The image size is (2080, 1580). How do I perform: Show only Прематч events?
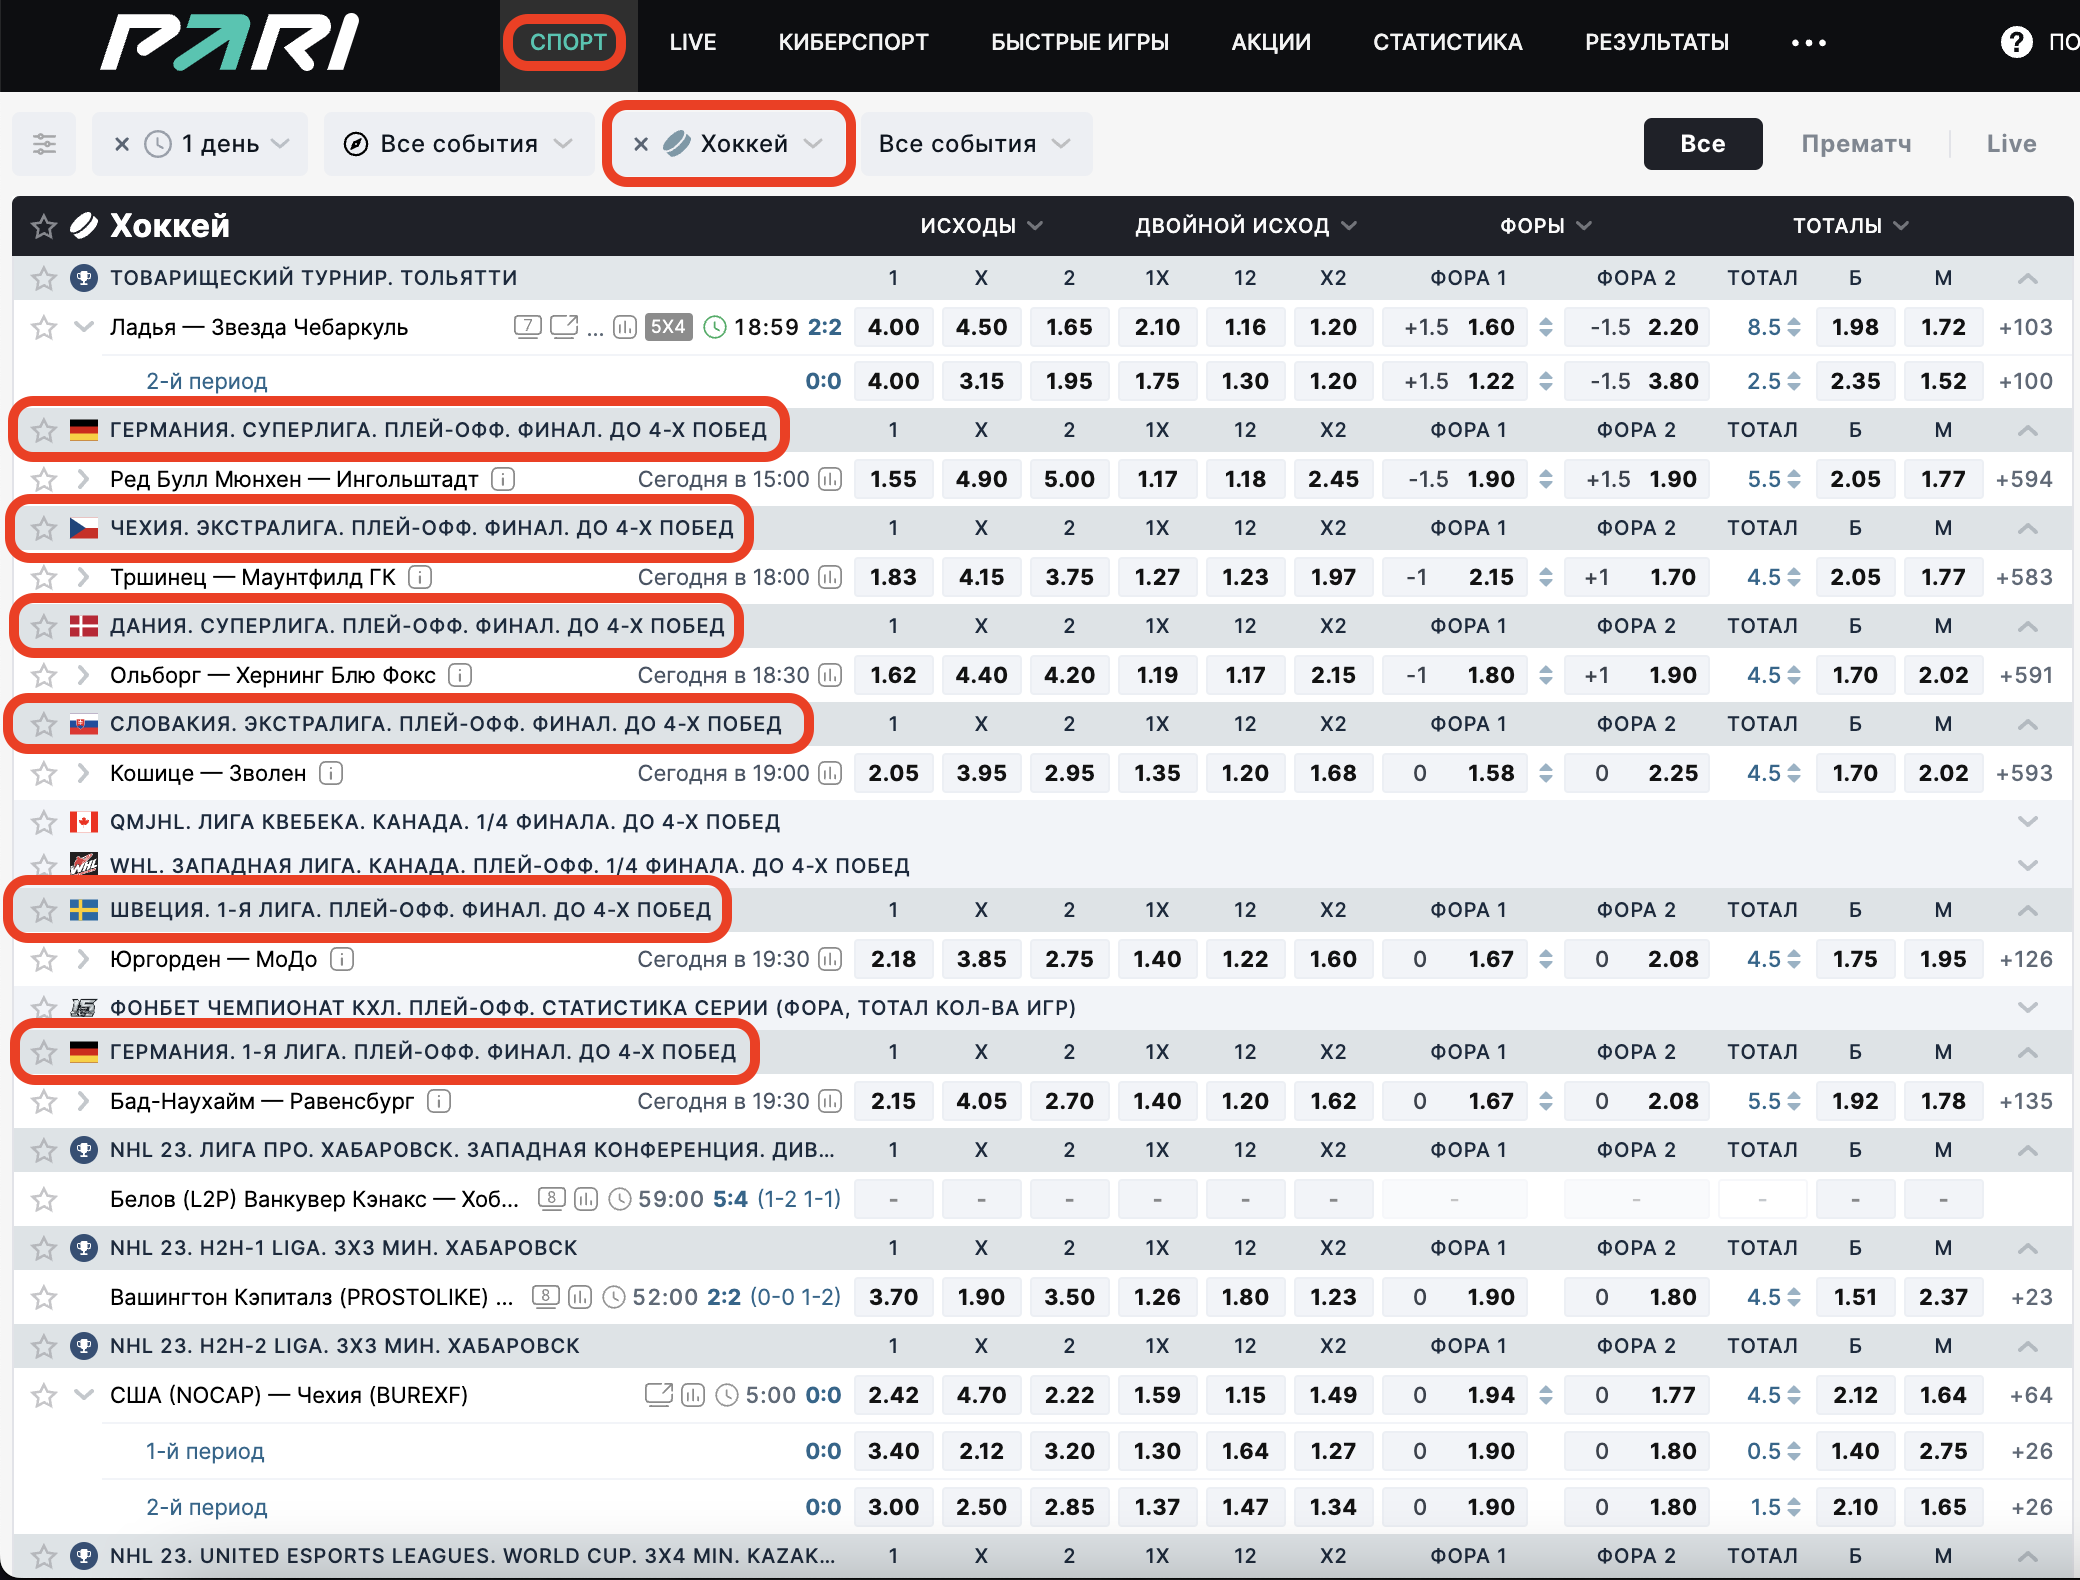pyautogui.click(x=1856, y=144)
